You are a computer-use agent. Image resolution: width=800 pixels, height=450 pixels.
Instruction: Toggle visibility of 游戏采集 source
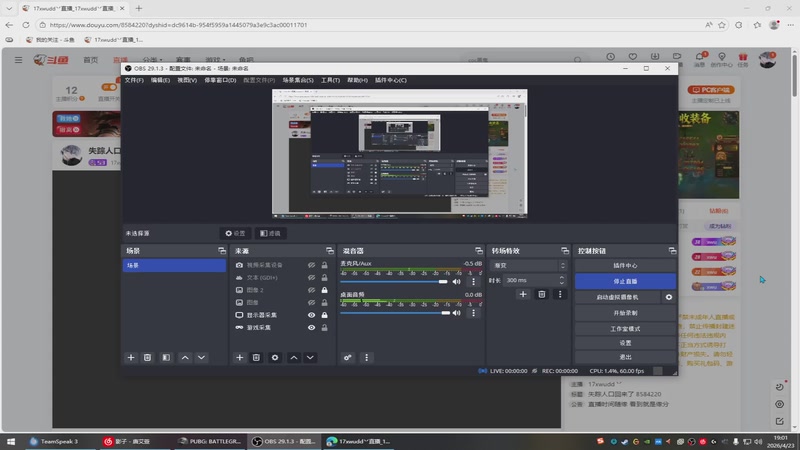311,327
